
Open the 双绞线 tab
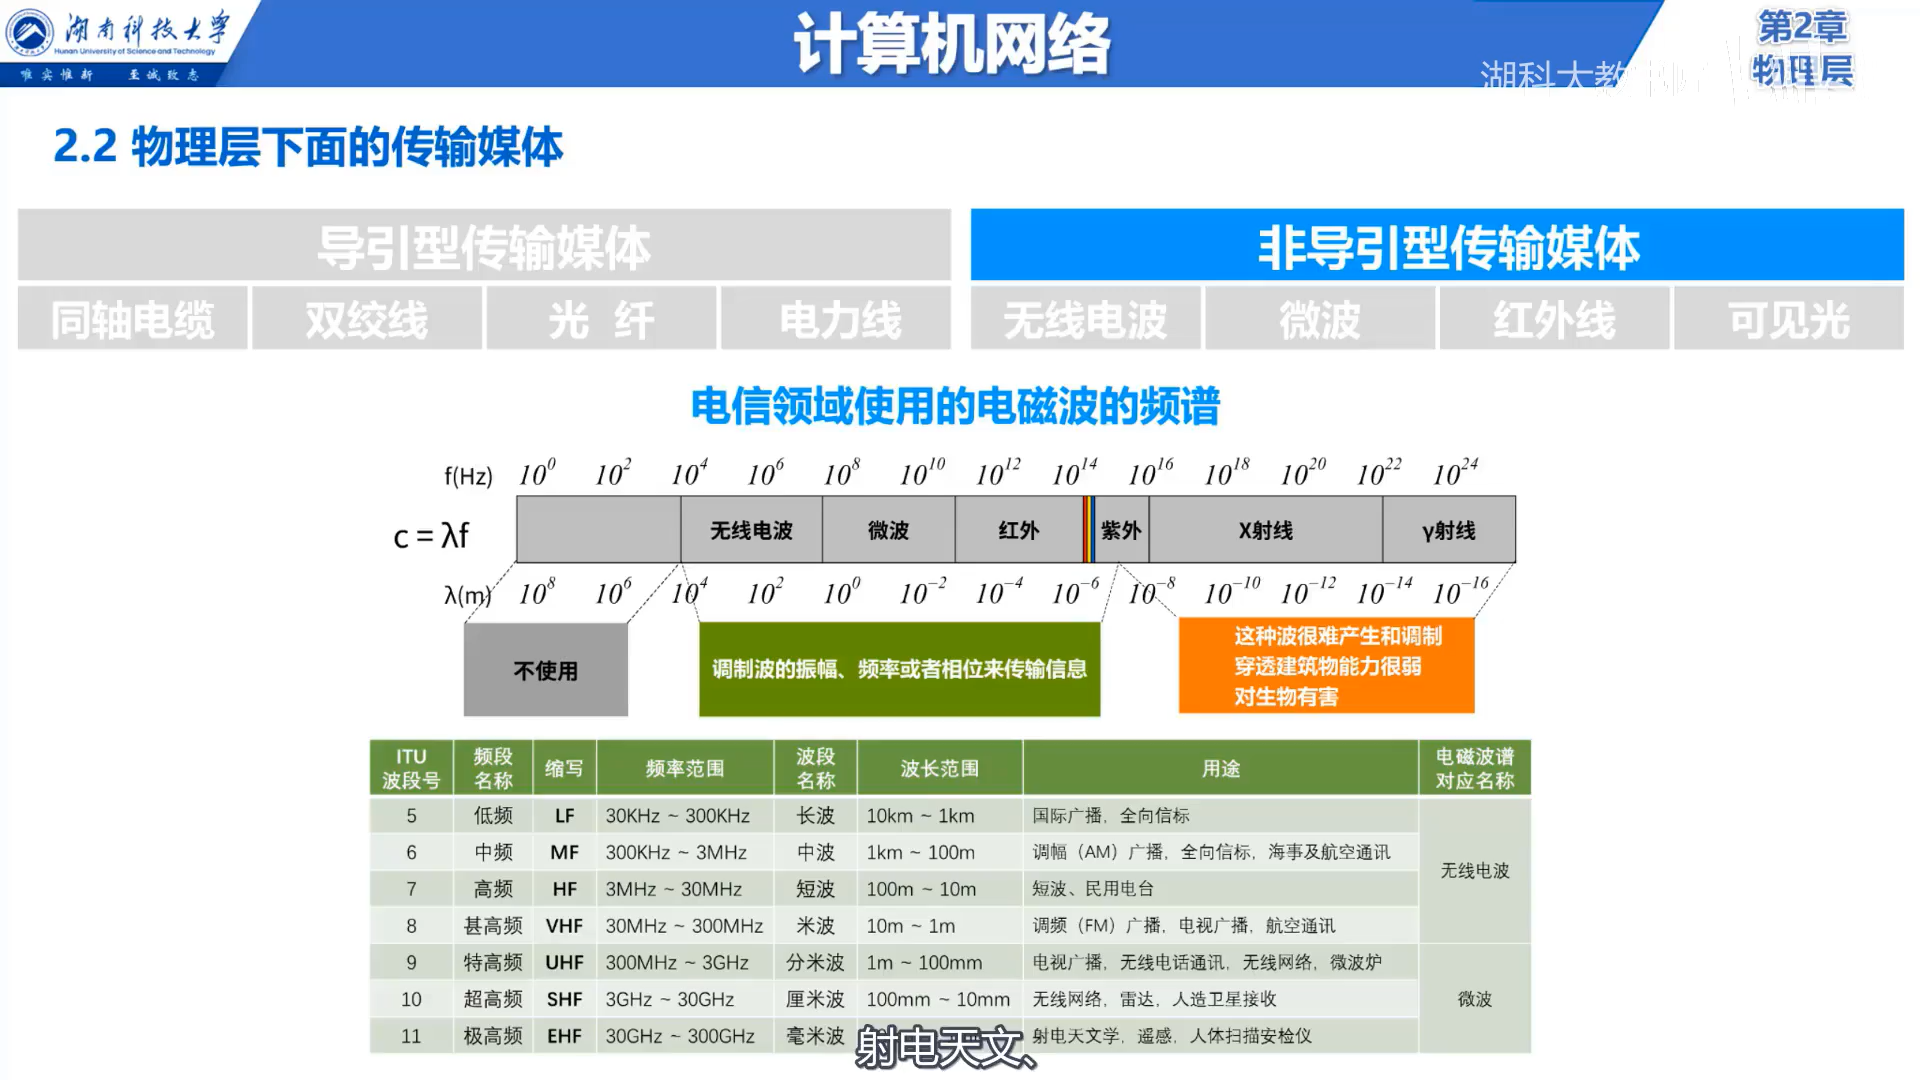pyautogui.click(x=367, y=319)
